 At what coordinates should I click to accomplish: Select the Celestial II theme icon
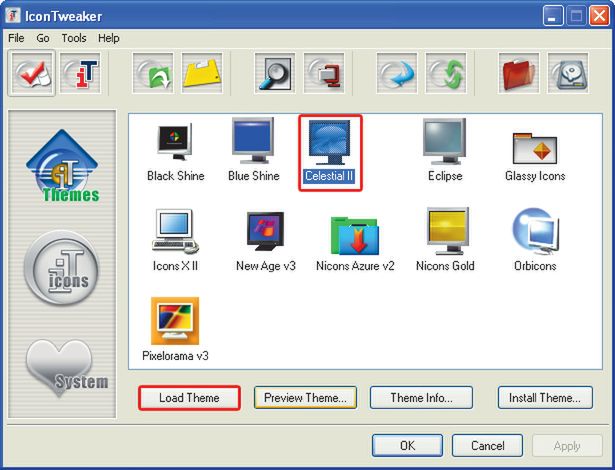(329, 151)
